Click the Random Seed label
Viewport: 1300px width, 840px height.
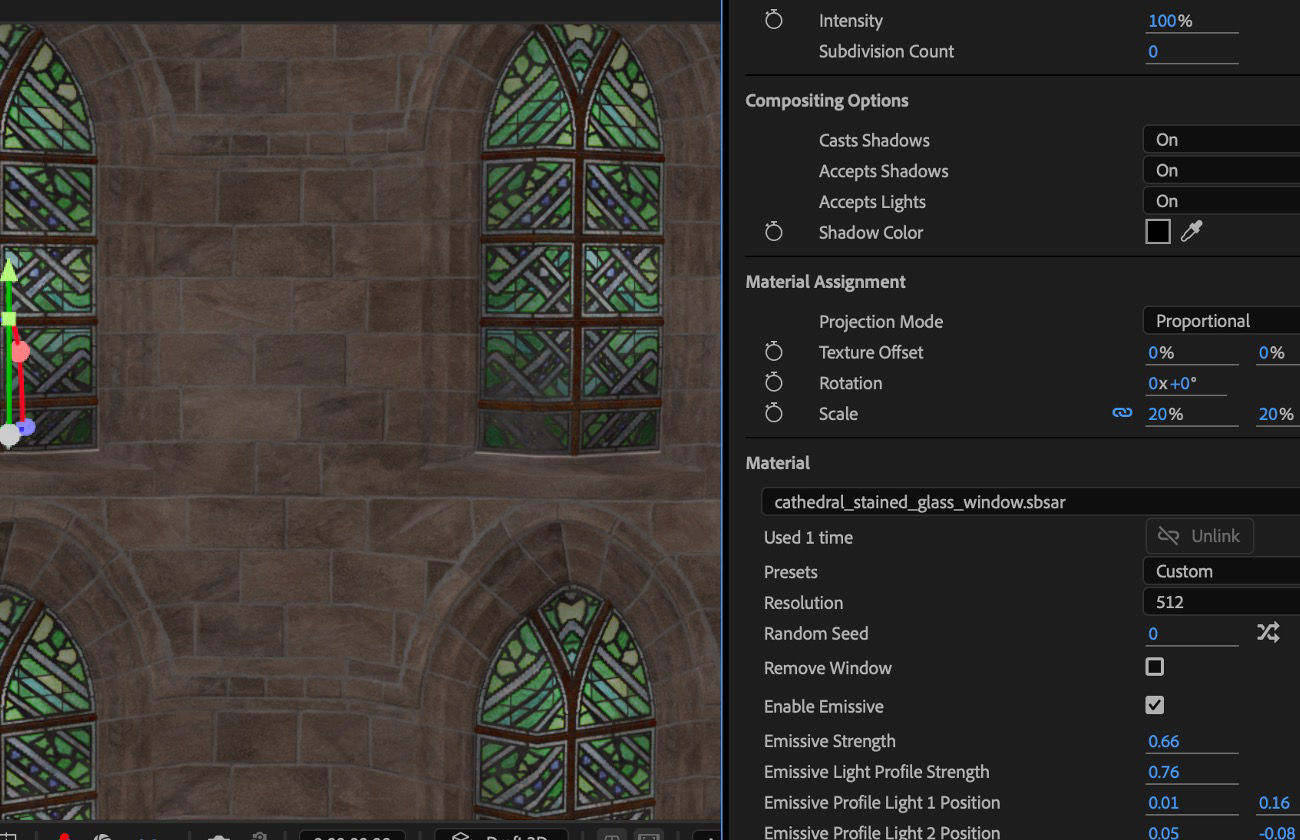click(x=816, y=633)
